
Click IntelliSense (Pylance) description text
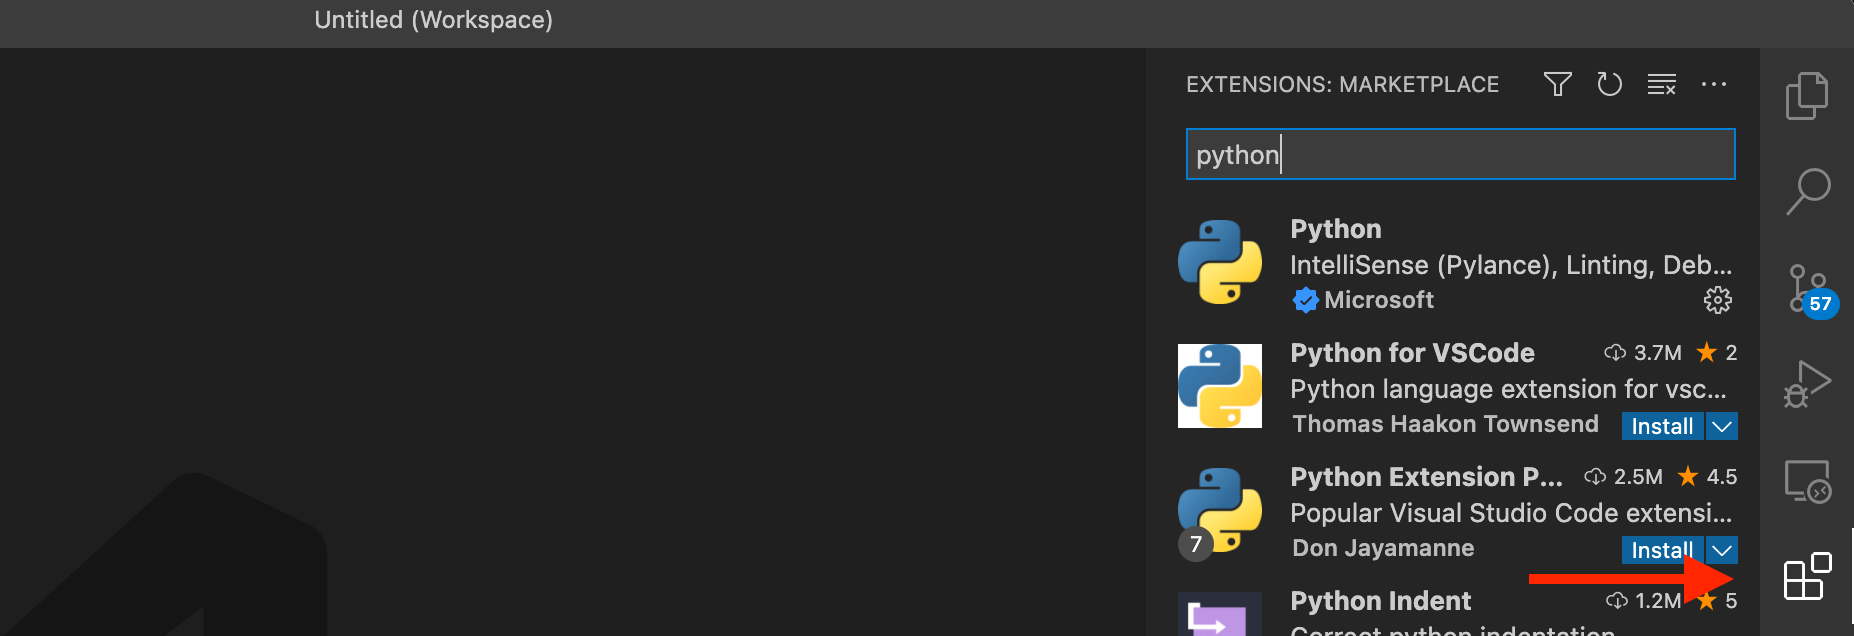coord(1511,265)
